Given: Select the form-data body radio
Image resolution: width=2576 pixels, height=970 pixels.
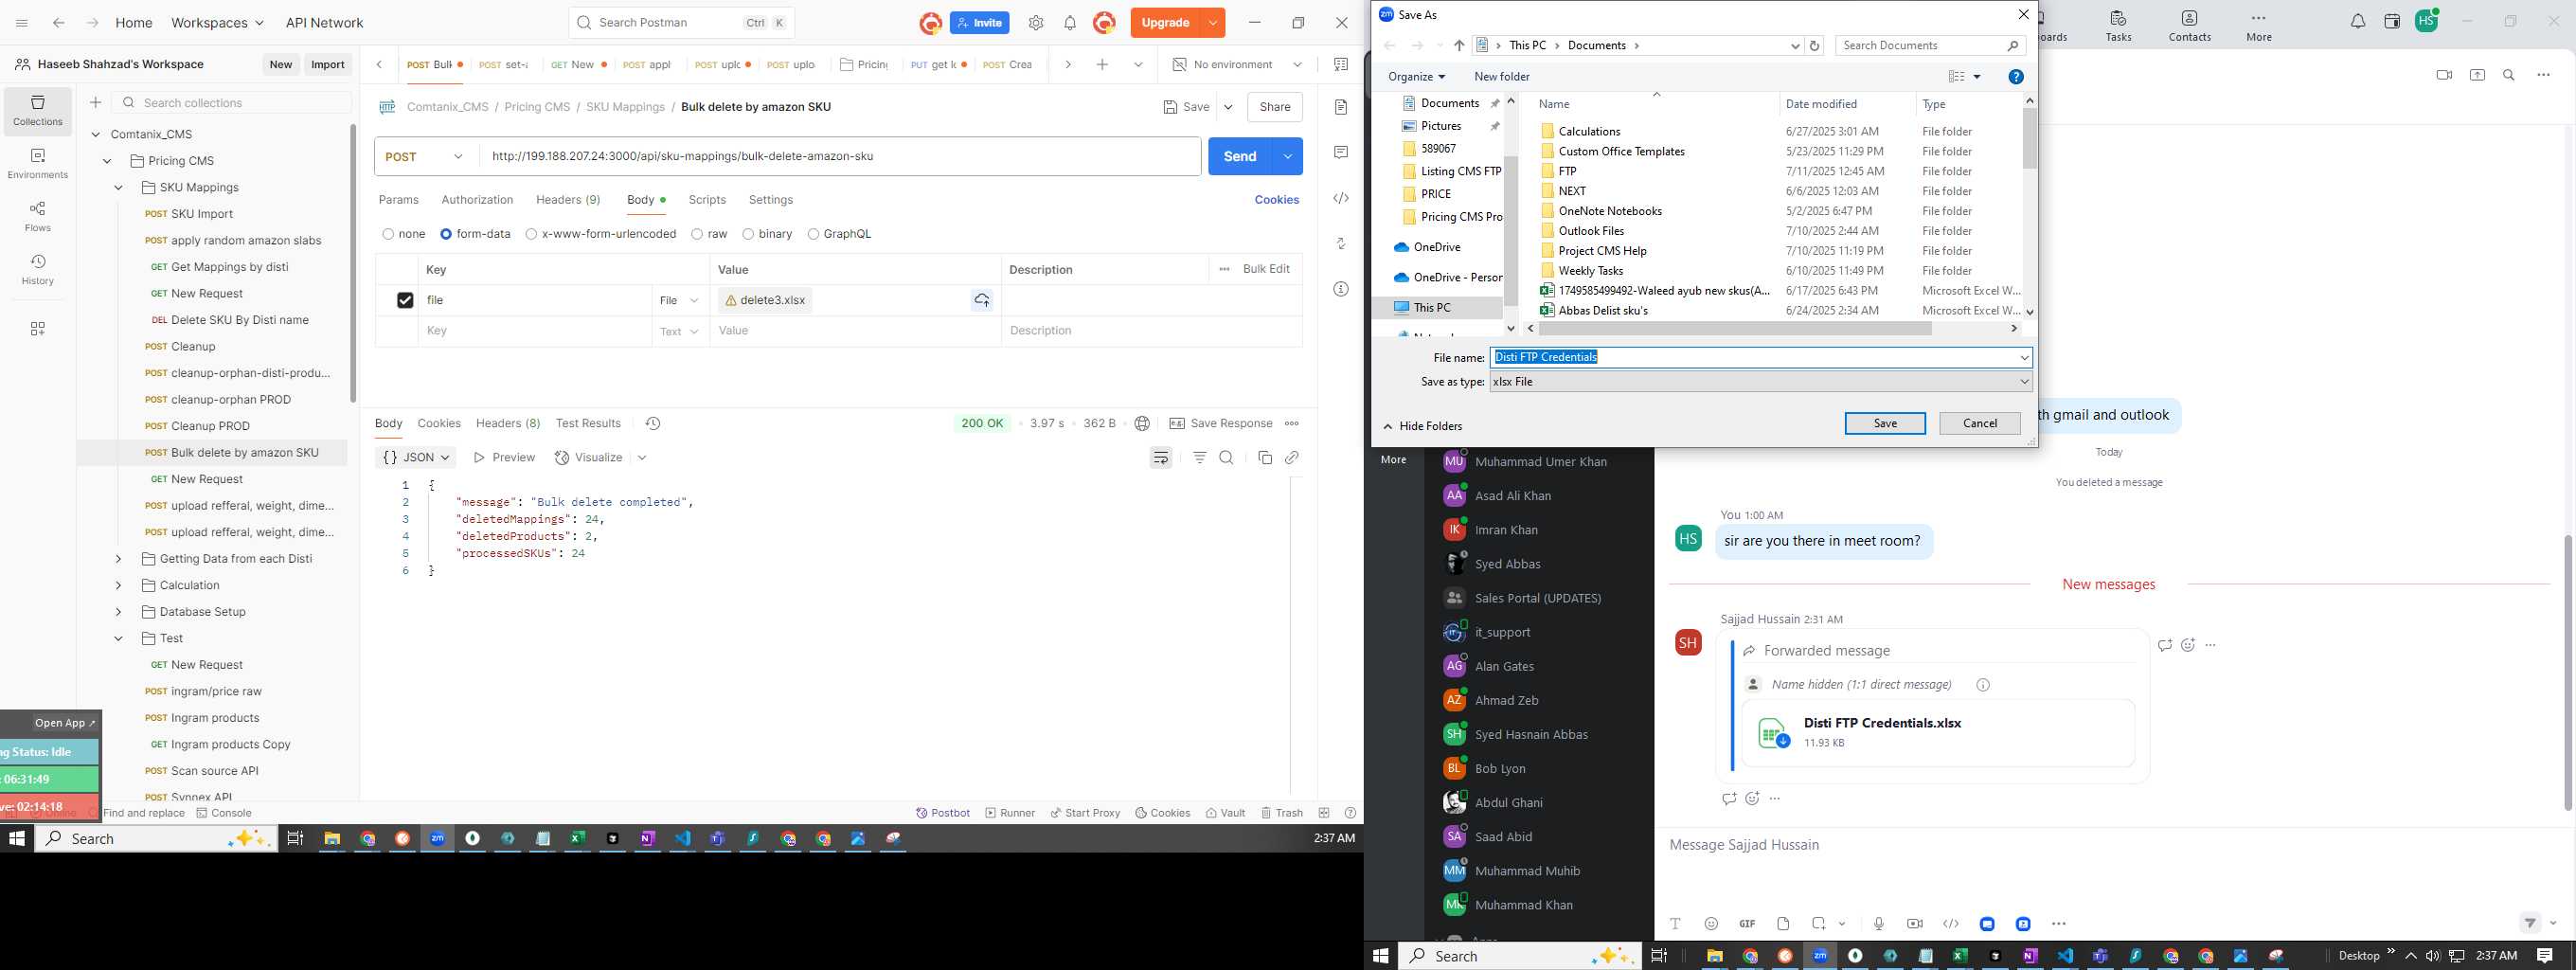Looking at the screenshot, I should coord(446,234).
